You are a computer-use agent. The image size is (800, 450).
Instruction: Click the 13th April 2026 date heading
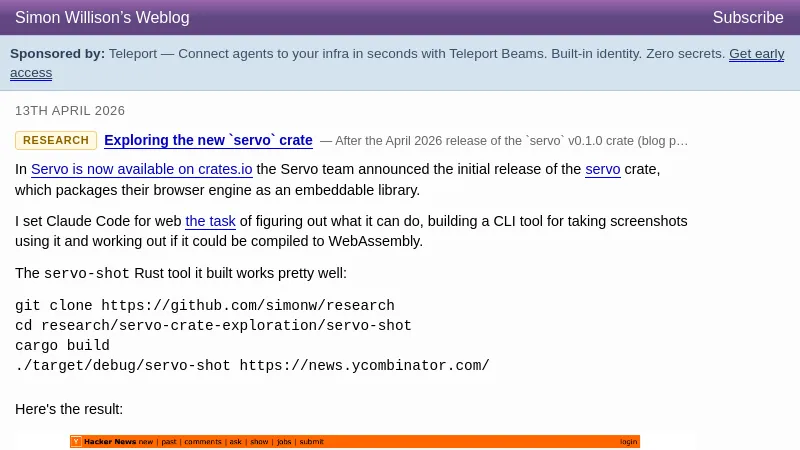click(x=70, y=111)
